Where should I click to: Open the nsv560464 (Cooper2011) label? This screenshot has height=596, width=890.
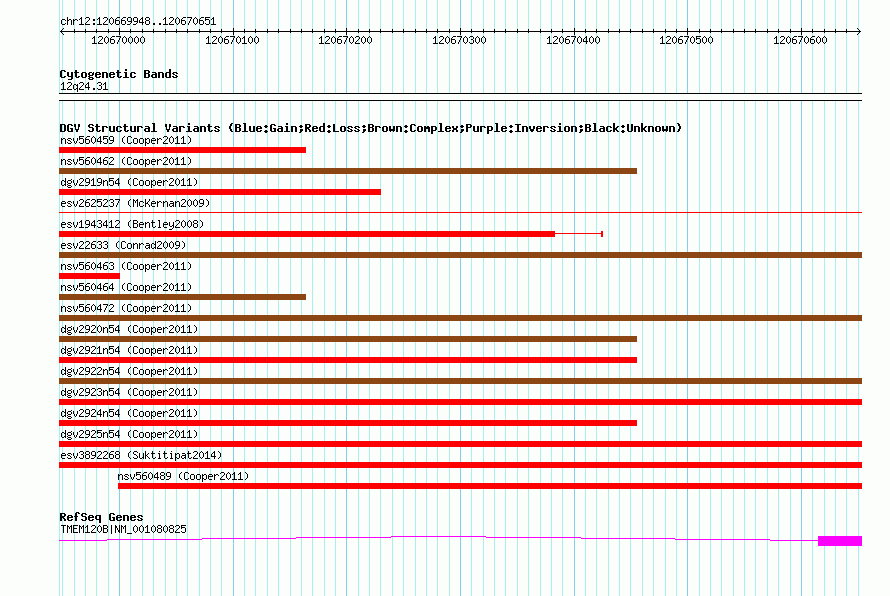click(x=126, y=287)
